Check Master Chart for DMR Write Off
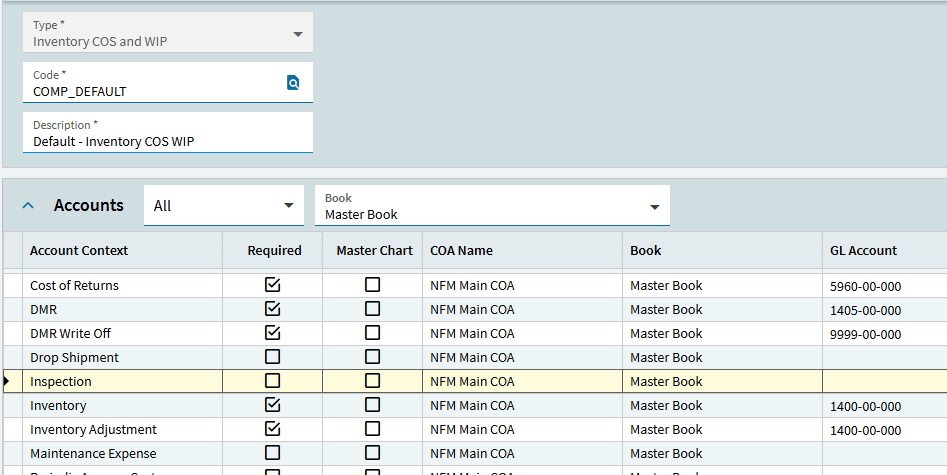 [372, 333]
